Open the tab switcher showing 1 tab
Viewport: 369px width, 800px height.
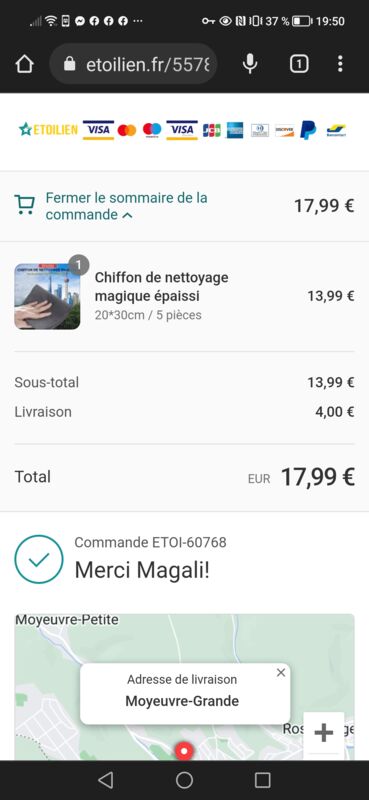coord(299,64)
